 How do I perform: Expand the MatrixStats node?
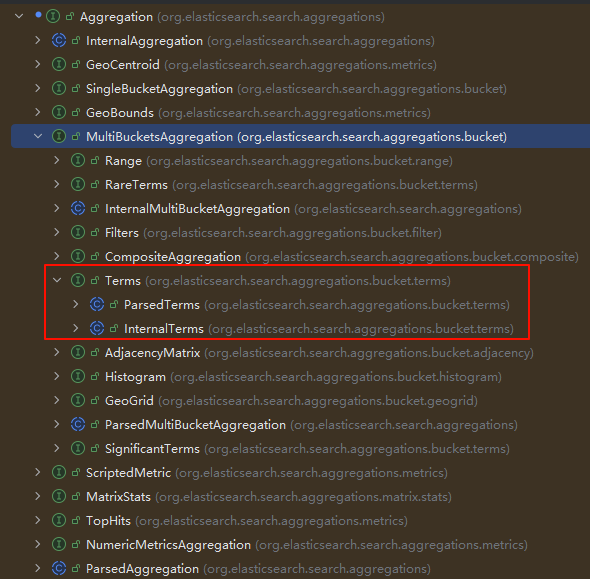pos(38,496)
